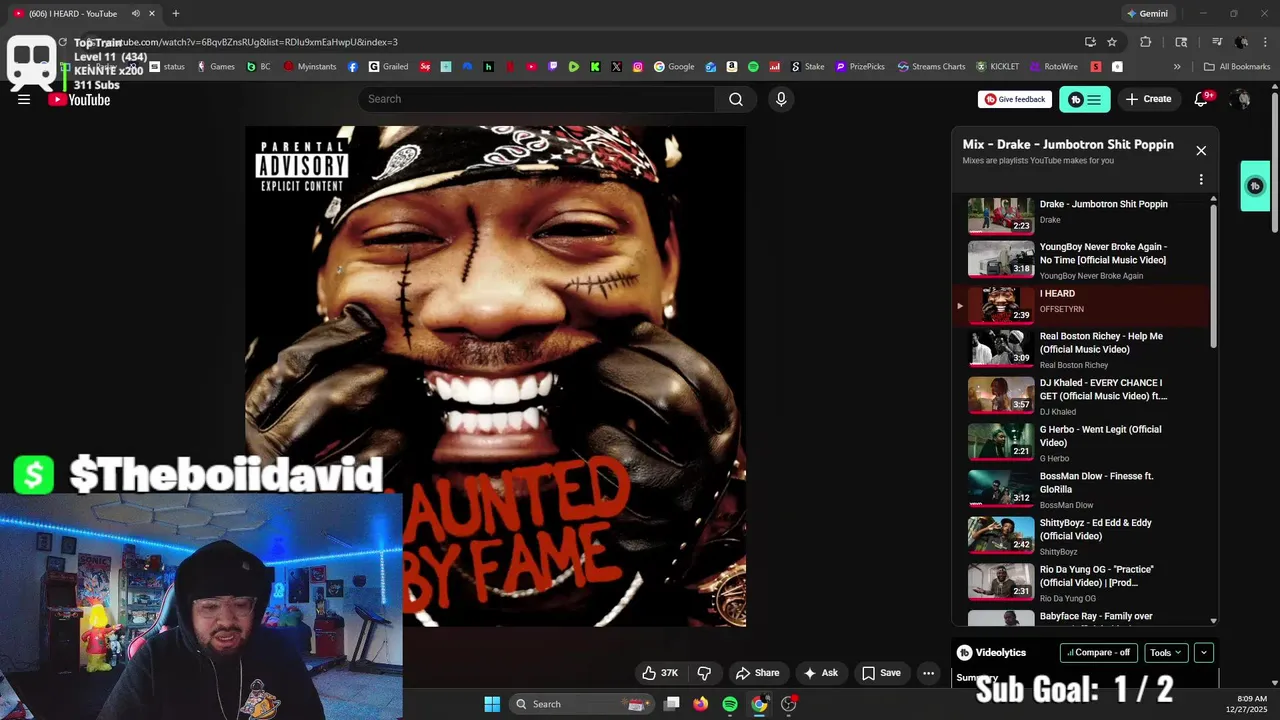Play Real Boston Richey - Help Me

[x=1001, y=348]
